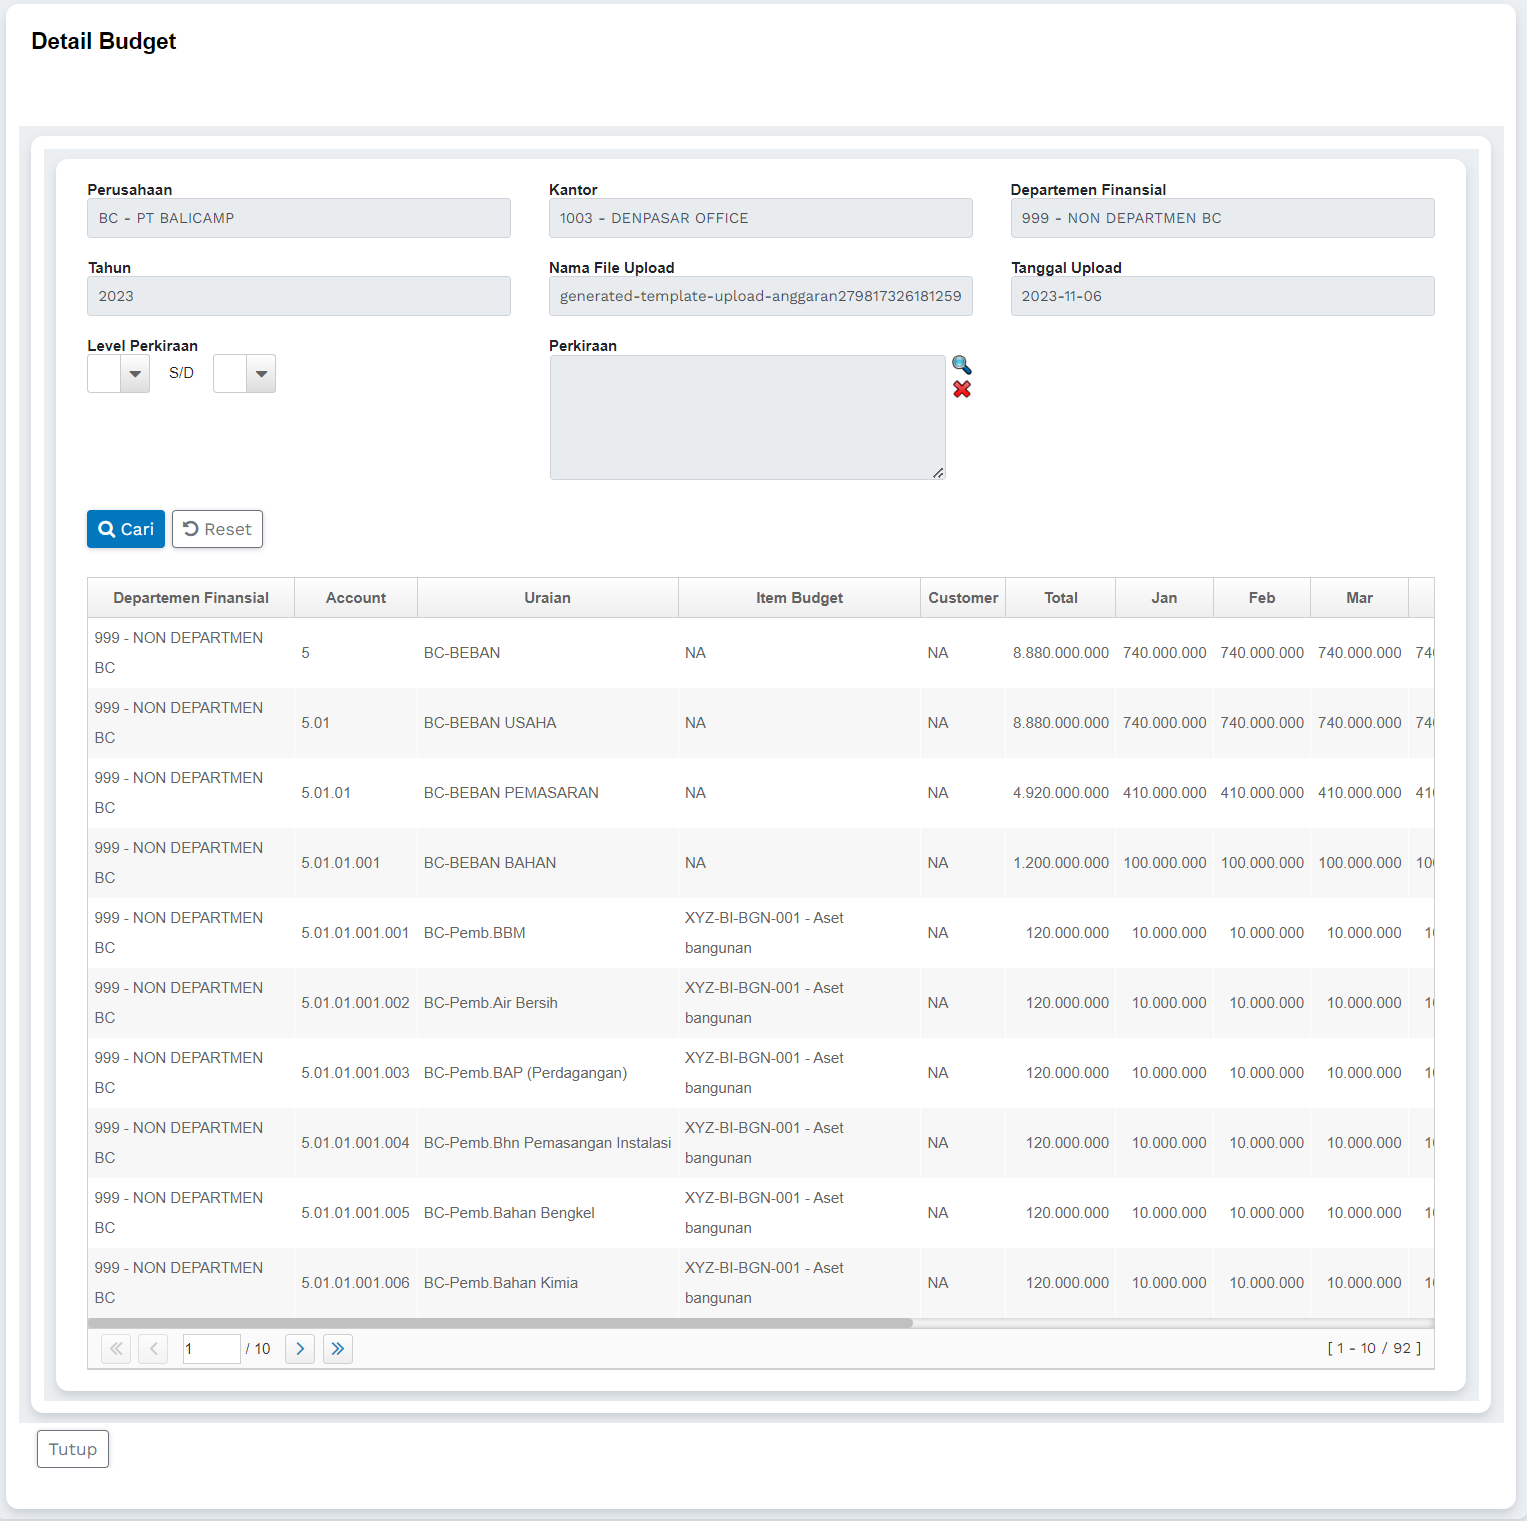This screenshot has height=1521, width=1527.
Task: Click the Total column header
Action: point(1060,598)
